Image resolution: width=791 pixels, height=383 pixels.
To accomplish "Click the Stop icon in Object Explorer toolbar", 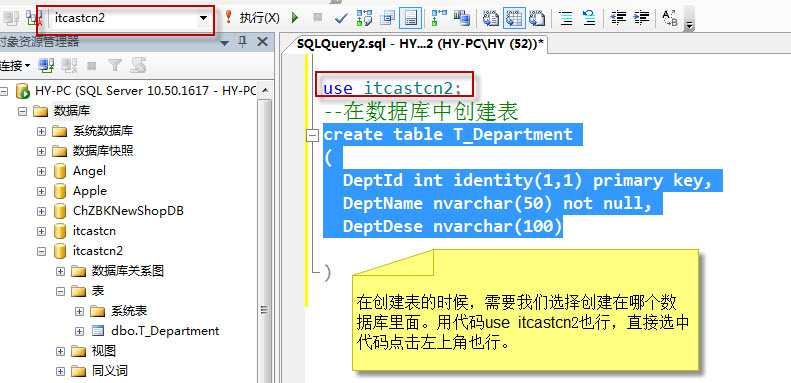I will 92,65.
